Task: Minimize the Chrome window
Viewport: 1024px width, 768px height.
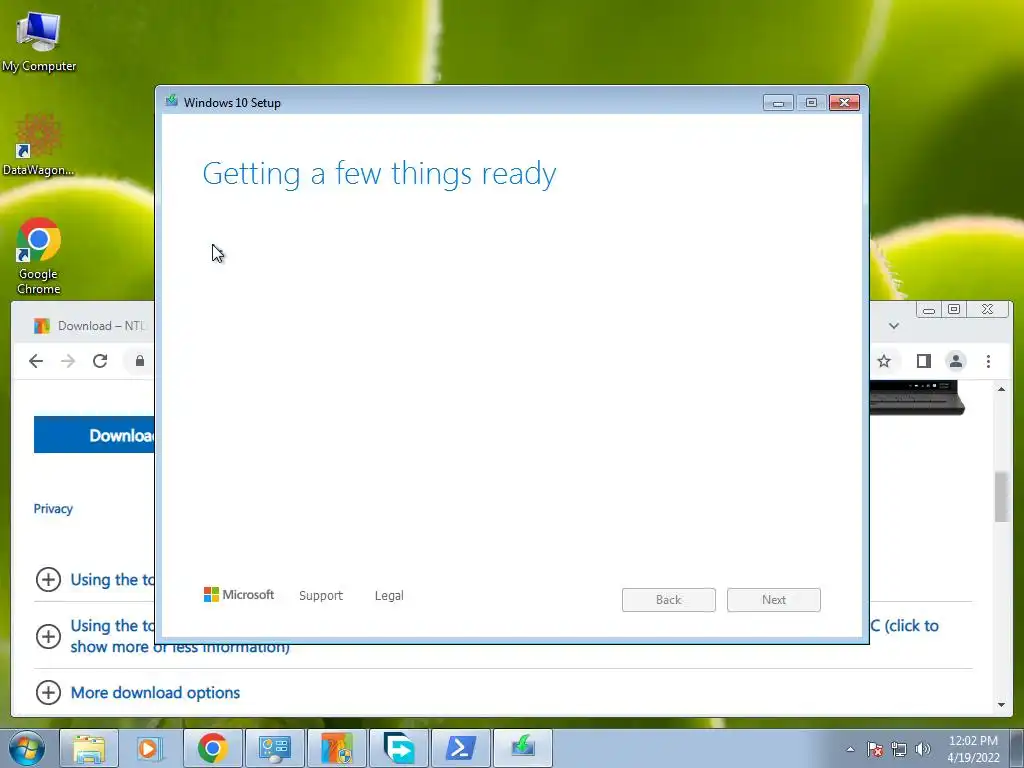Action: (929, 310)
